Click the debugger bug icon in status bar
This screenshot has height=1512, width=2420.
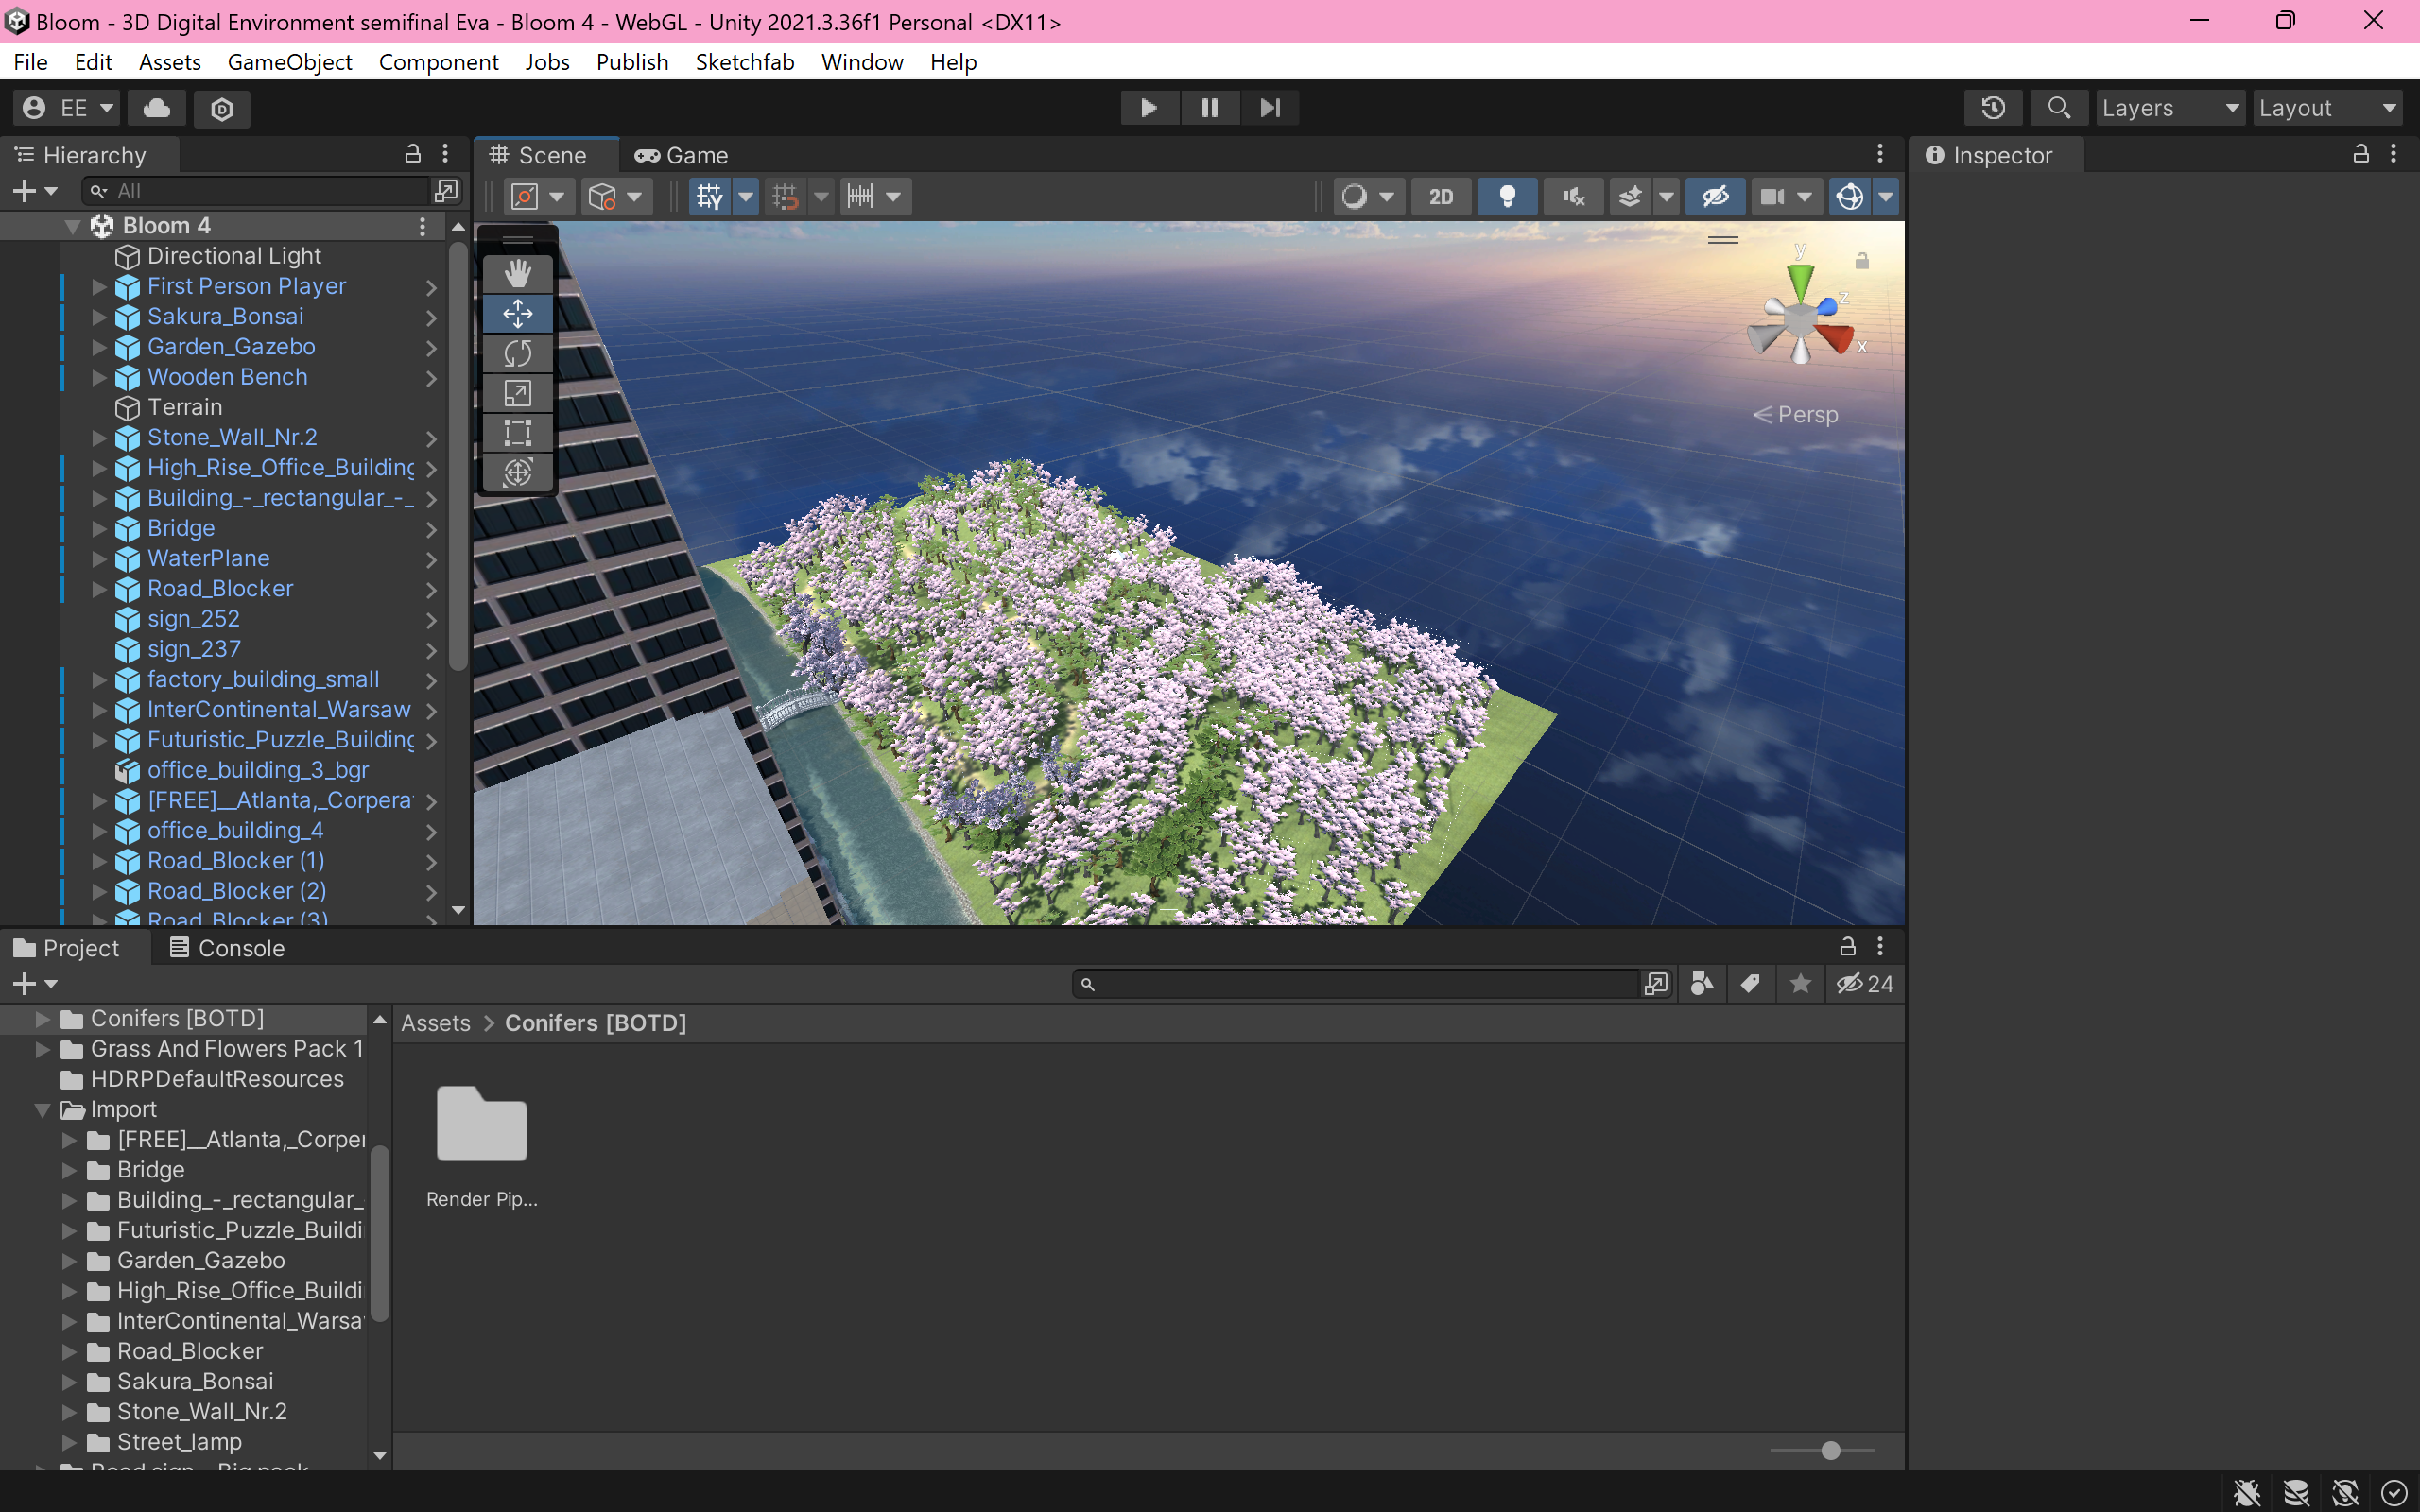pyautogui.click(x=2246, y=1493)
